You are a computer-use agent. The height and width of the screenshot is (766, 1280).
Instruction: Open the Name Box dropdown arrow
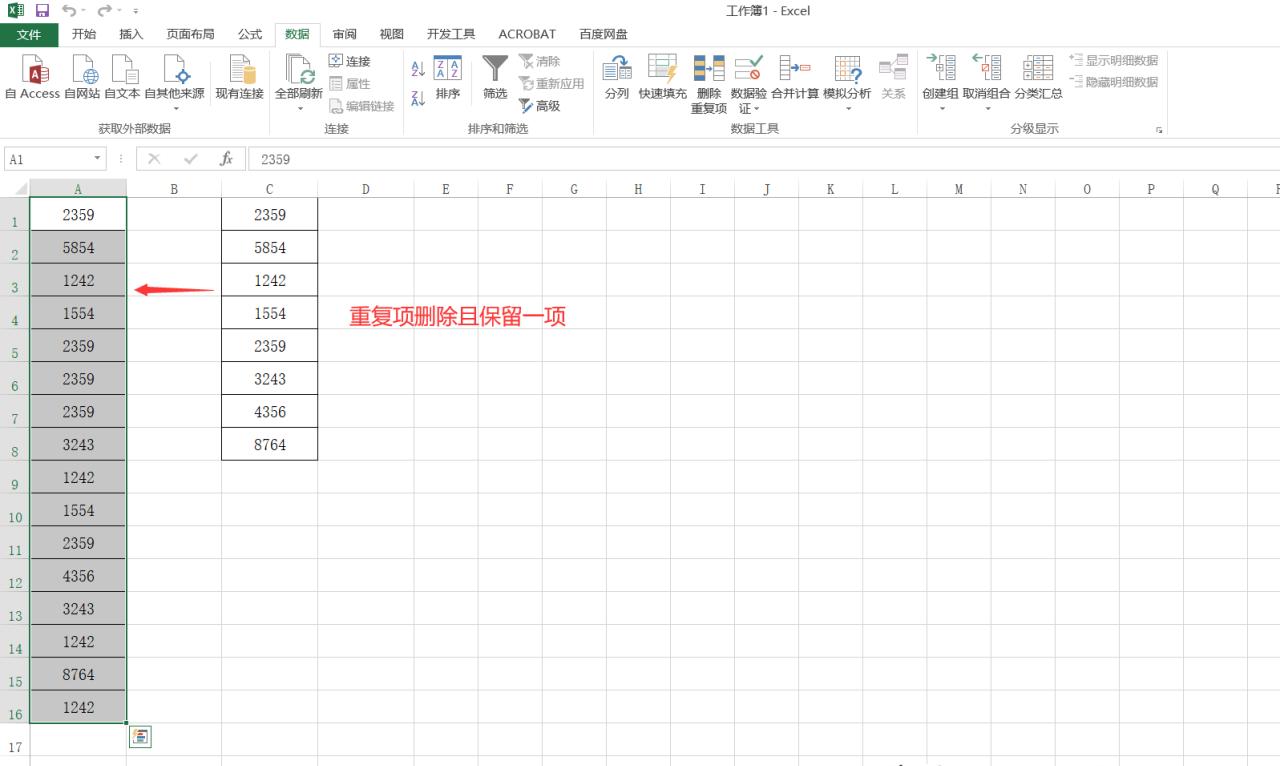[98, 159]
